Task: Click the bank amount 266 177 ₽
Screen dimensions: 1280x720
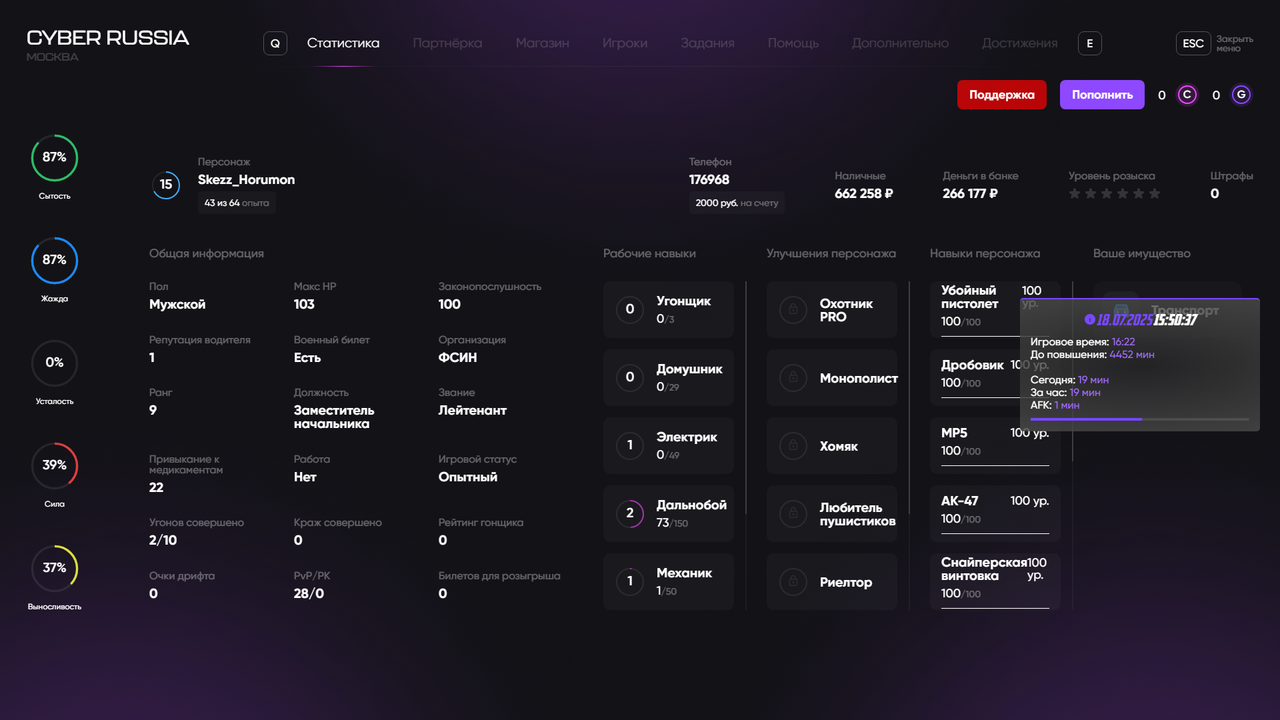Action: pyautogui.click(x=970, y=194)
